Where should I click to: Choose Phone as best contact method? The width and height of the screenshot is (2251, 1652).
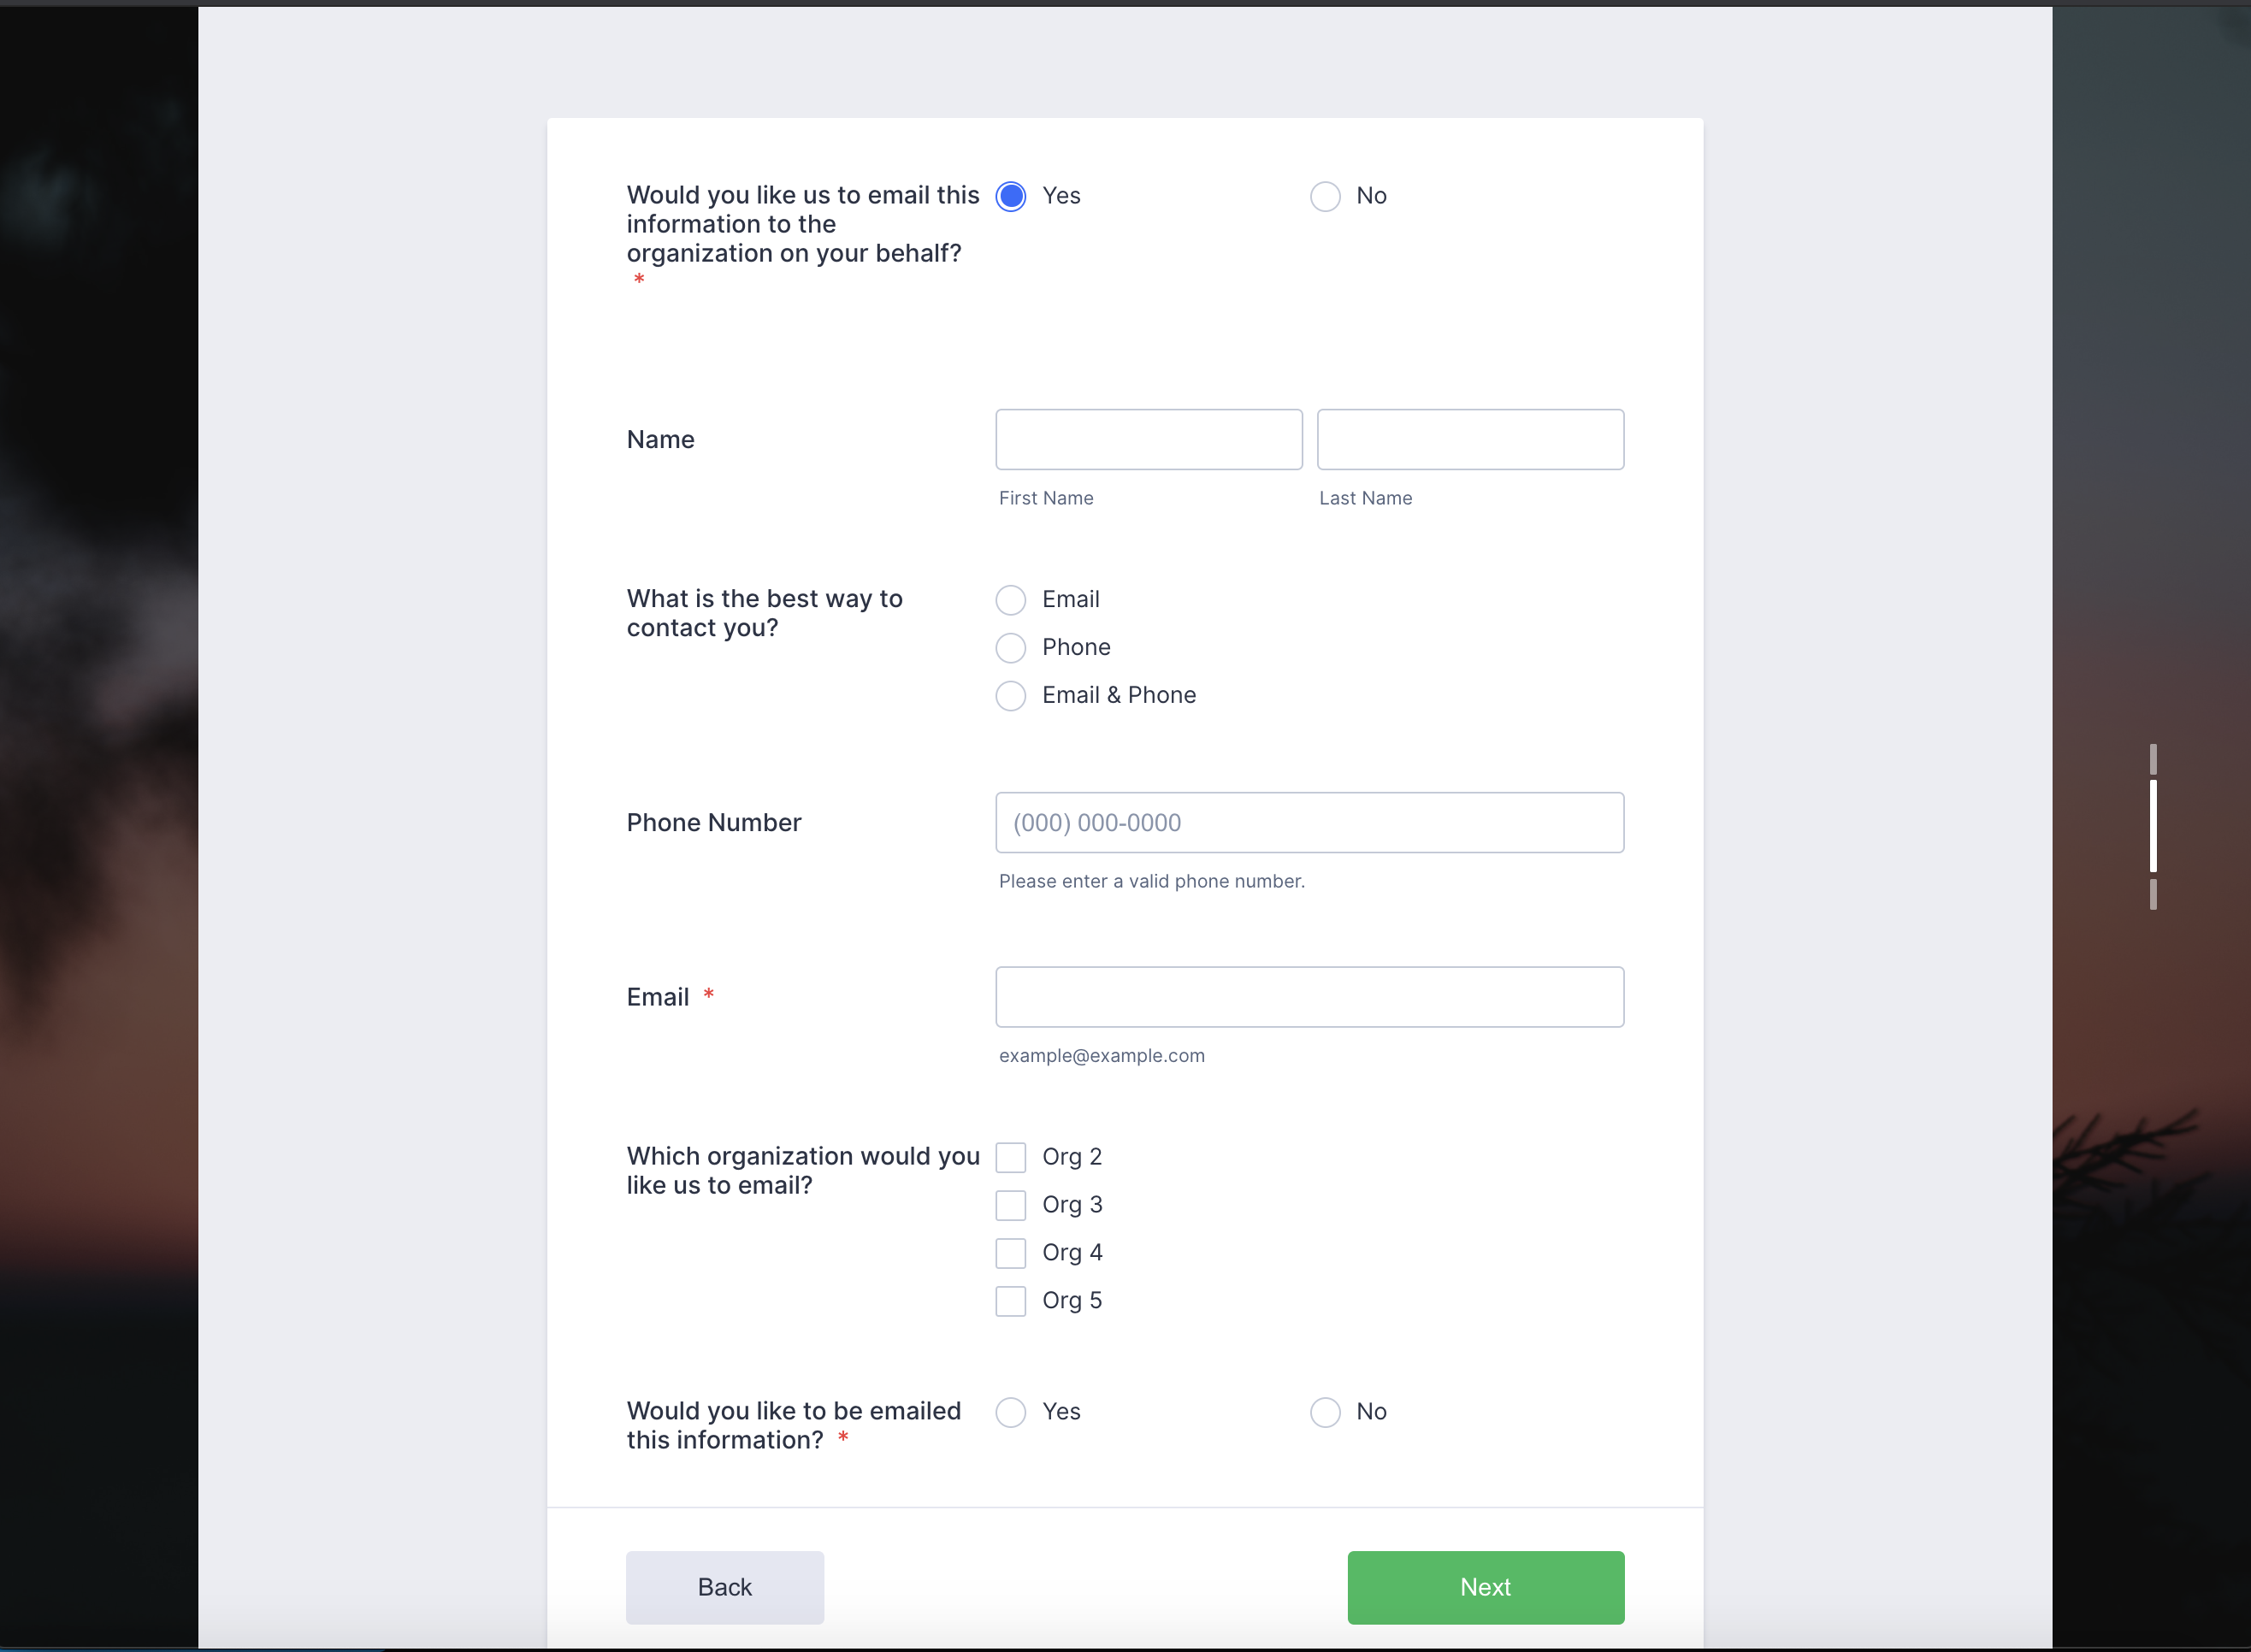pos(1011,648)
